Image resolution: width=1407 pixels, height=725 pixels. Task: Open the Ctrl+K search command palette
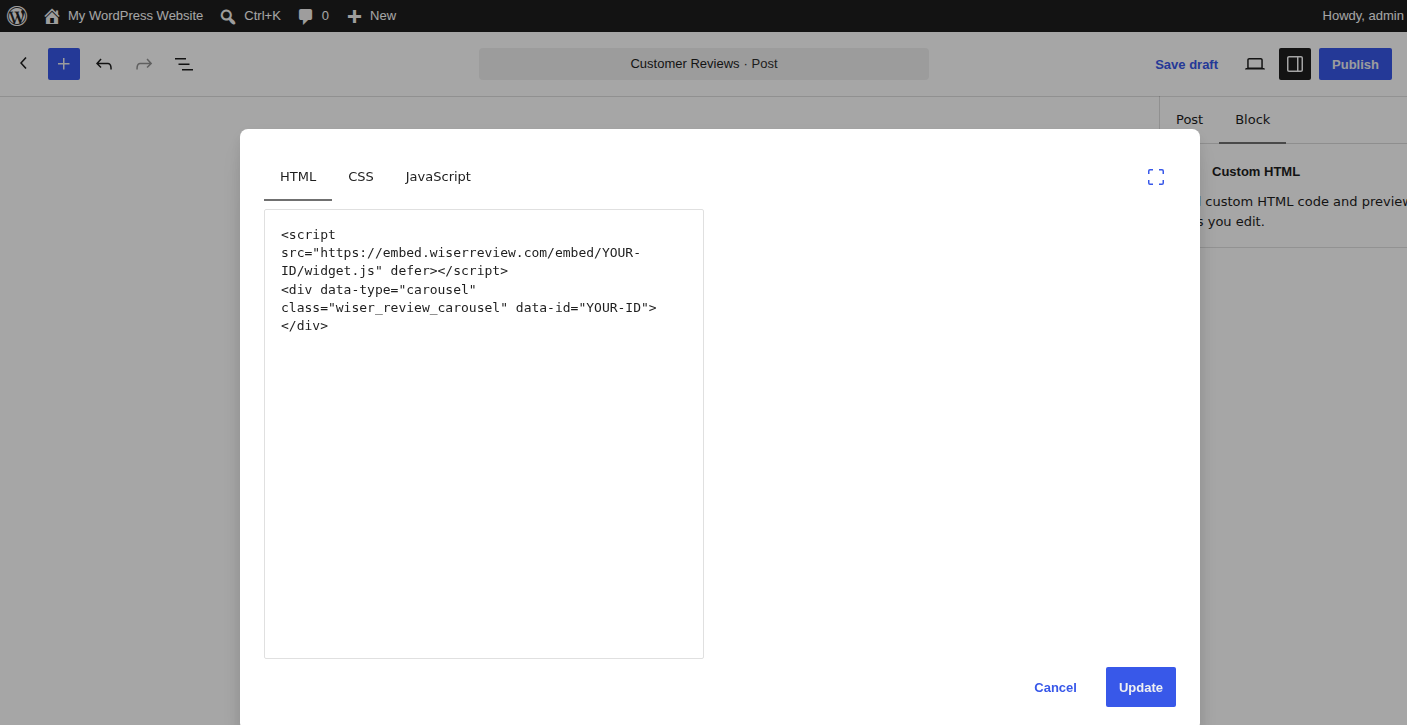(250, 16)
